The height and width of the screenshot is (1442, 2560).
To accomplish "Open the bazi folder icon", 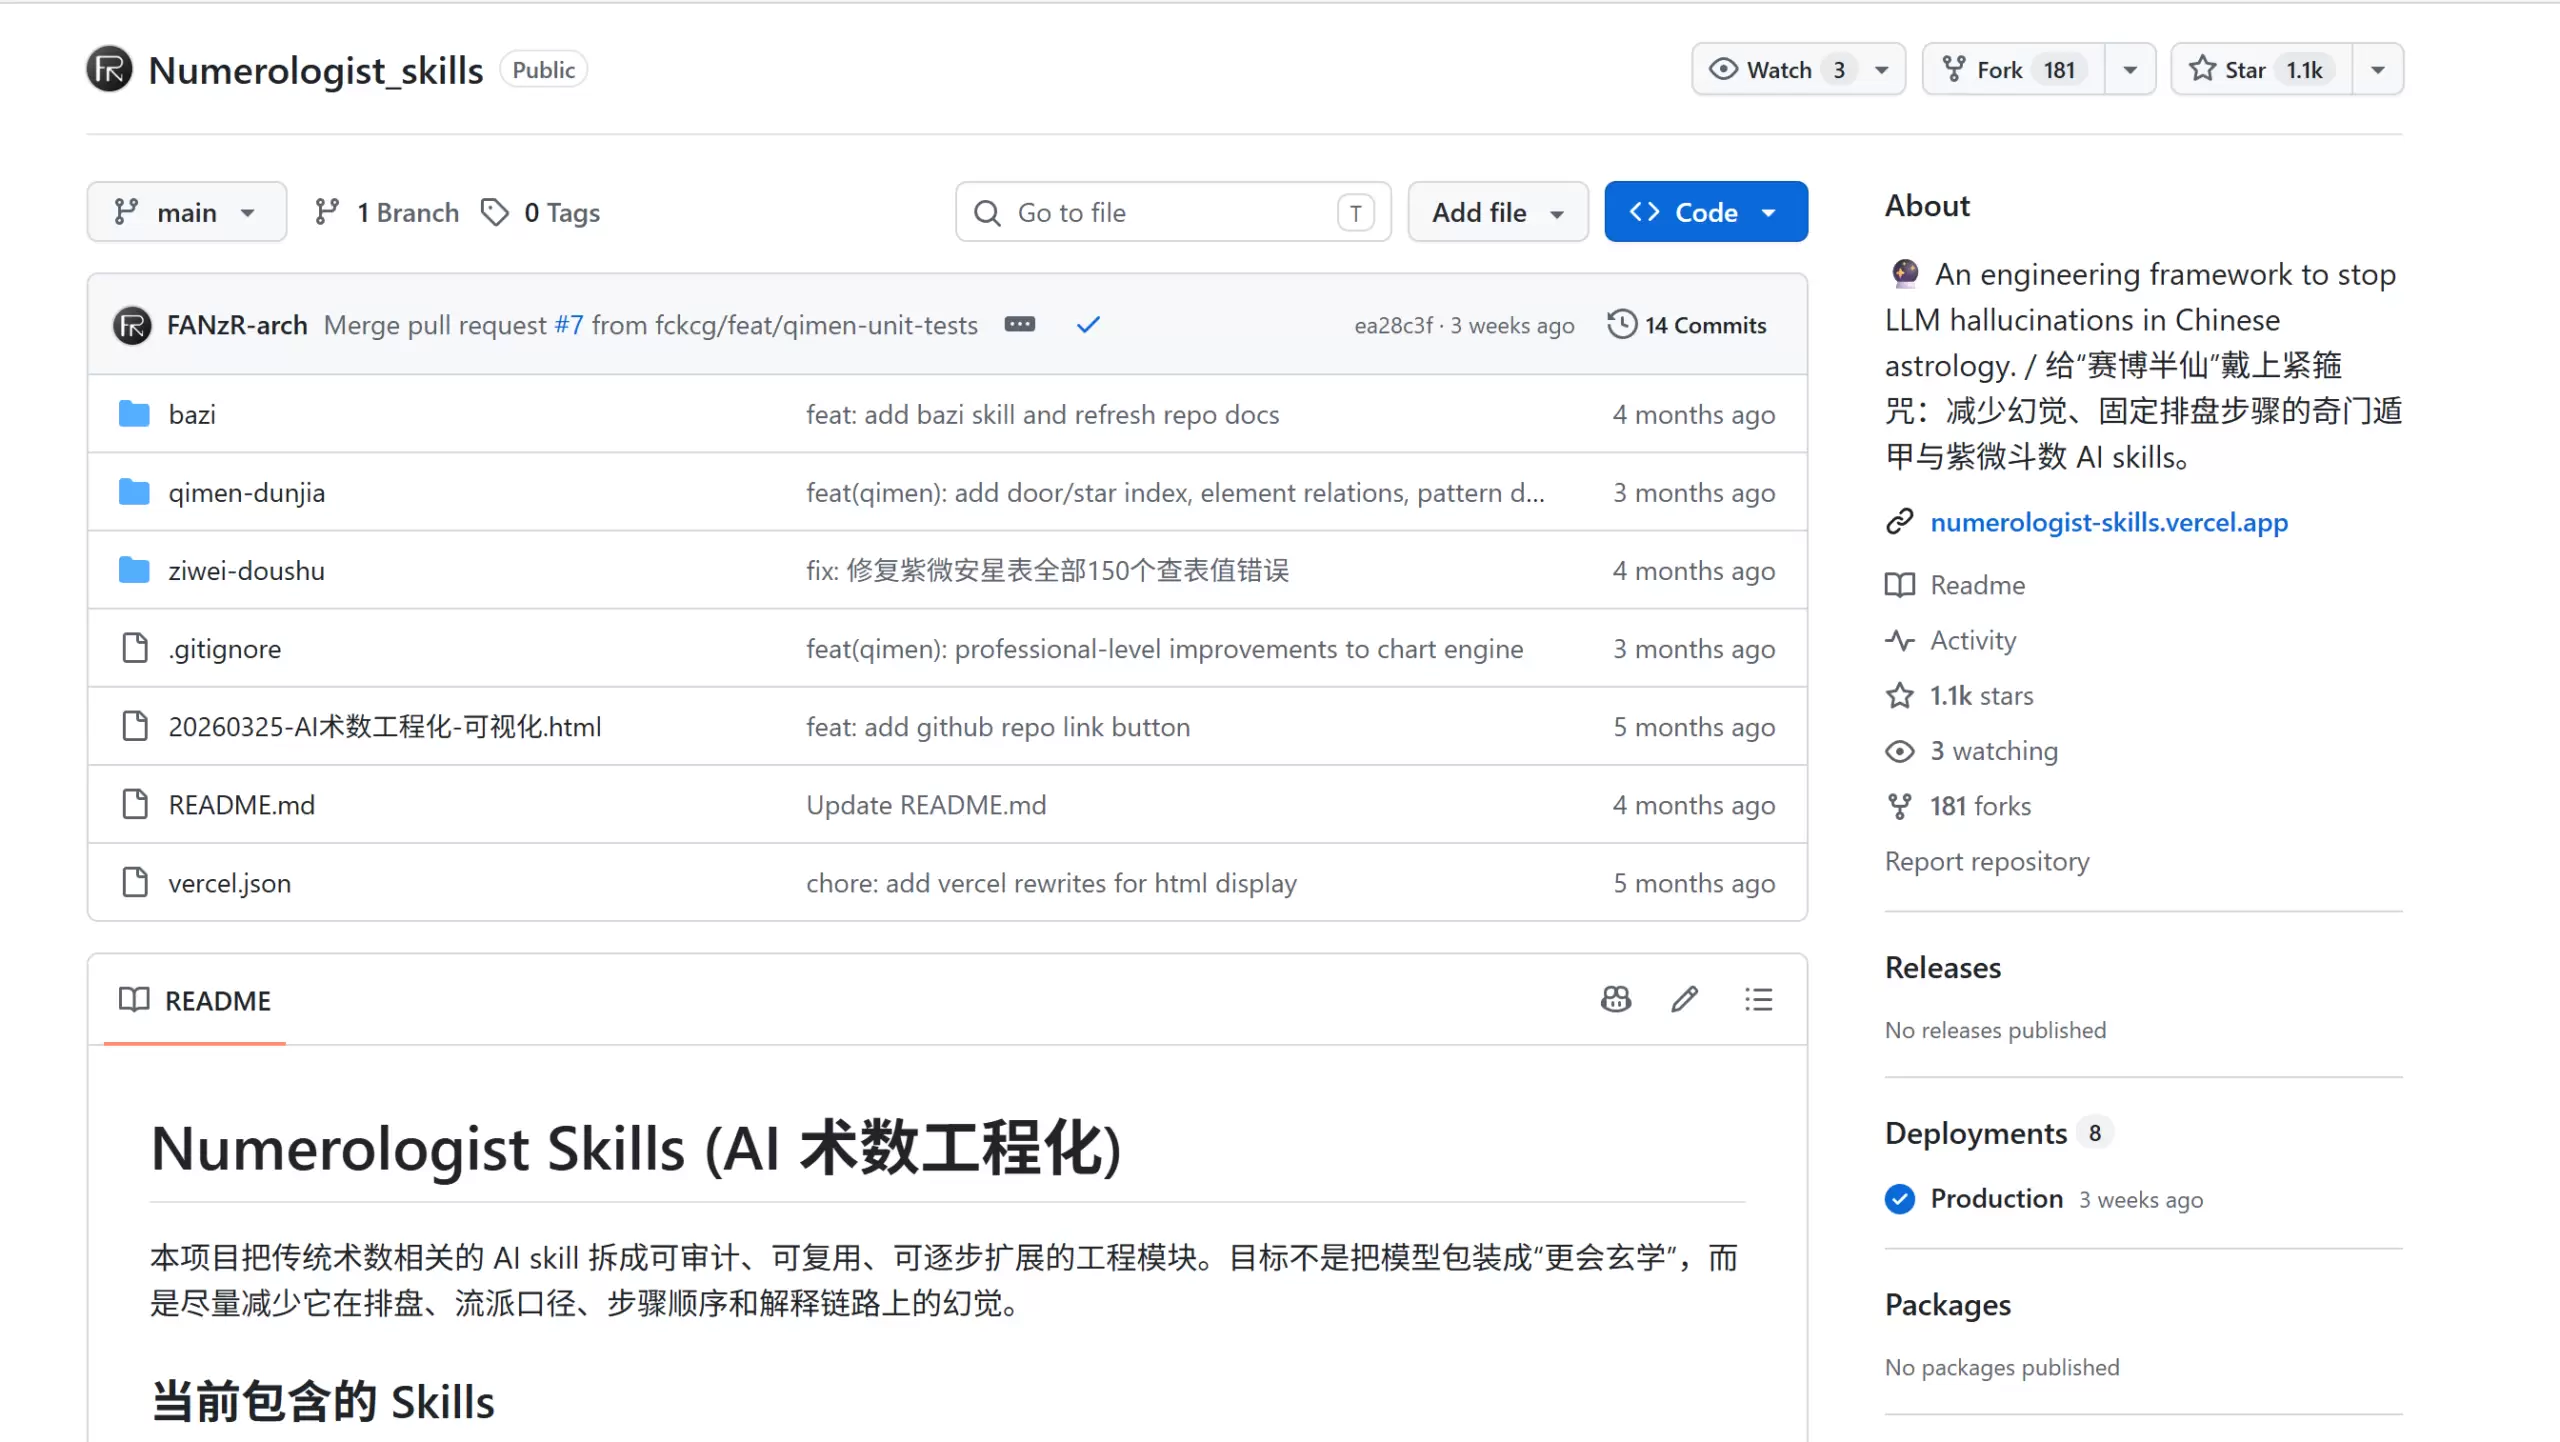I will point(134,414).
